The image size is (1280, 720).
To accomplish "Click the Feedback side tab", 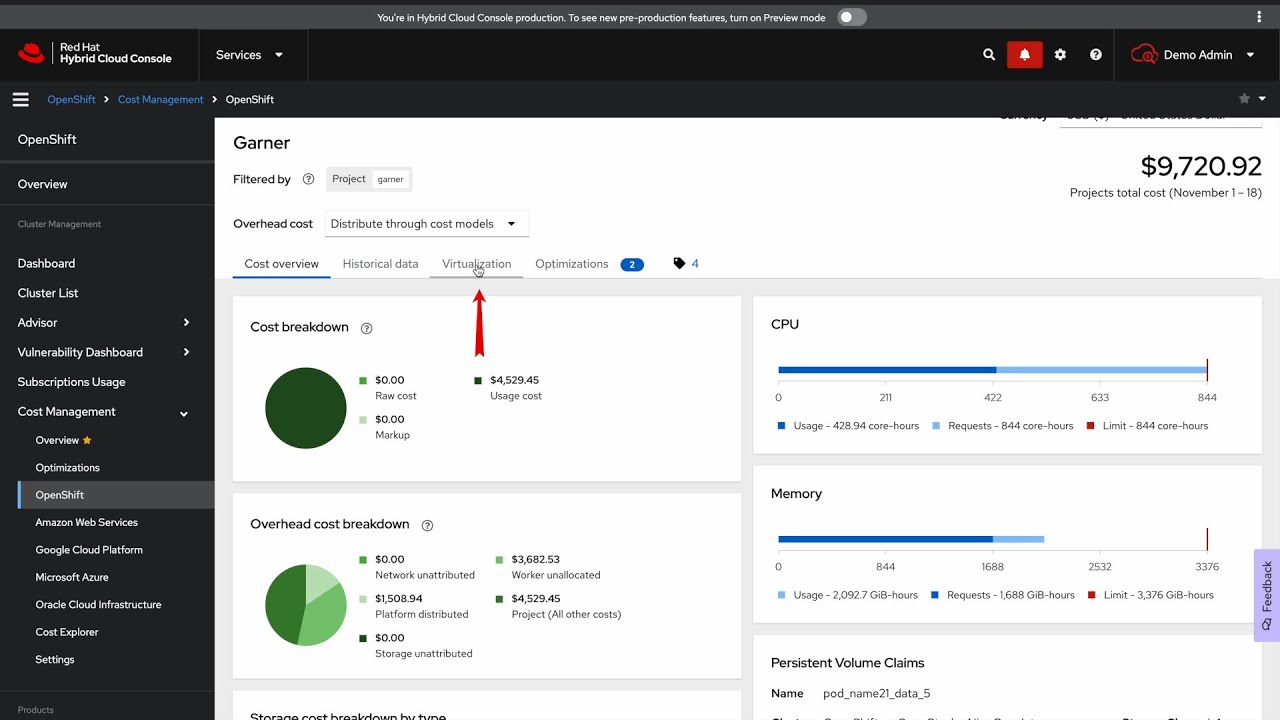I will pos(1266,595).
